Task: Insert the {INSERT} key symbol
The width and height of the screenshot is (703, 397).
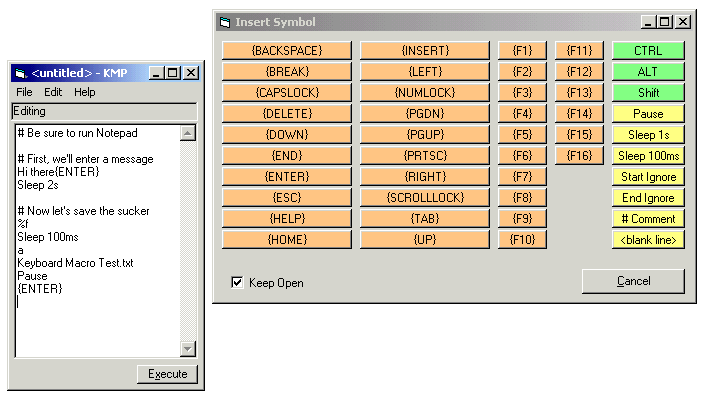Action: (425, 50)
